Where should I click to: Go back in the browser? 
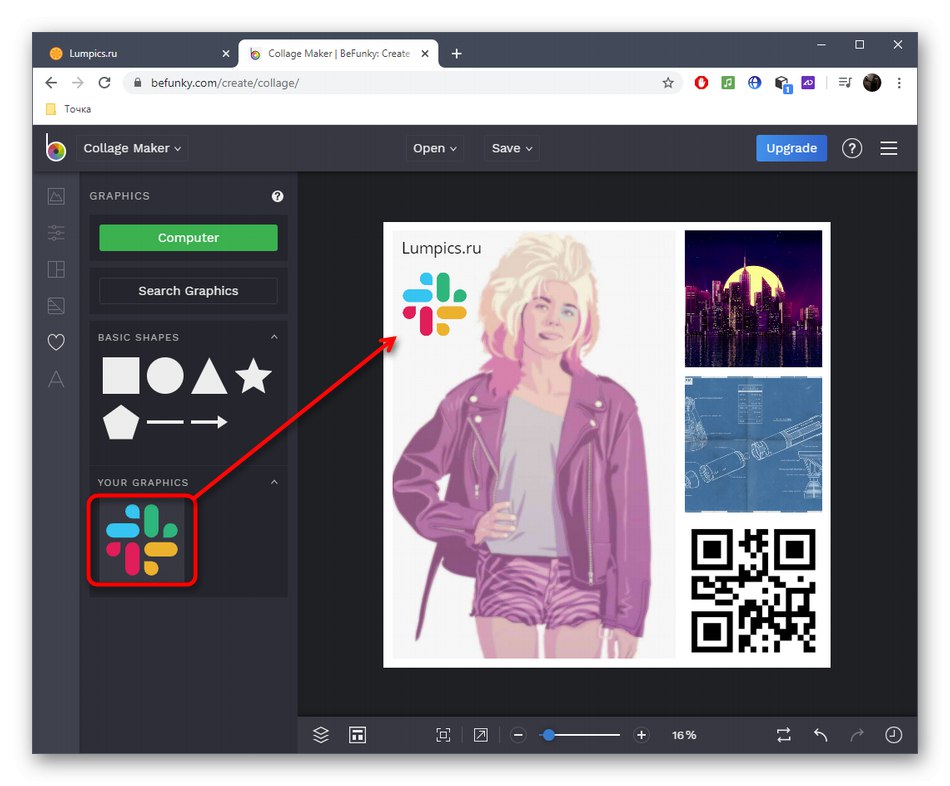tap(51, 82)
